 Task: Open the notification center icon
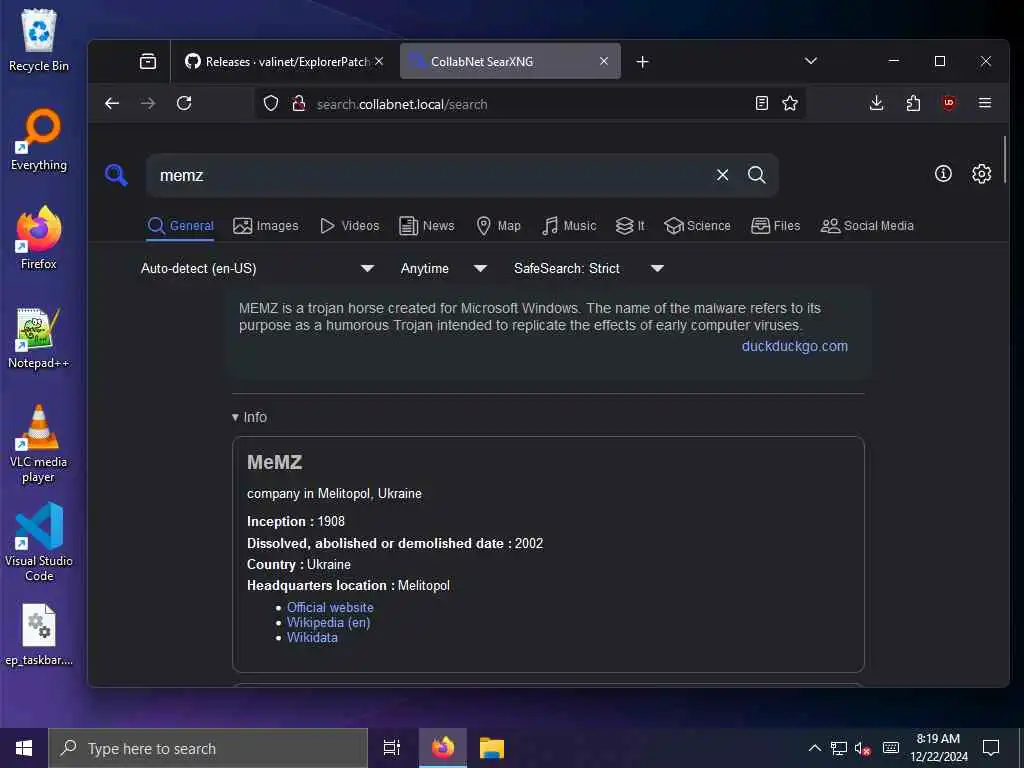[991, 748]
